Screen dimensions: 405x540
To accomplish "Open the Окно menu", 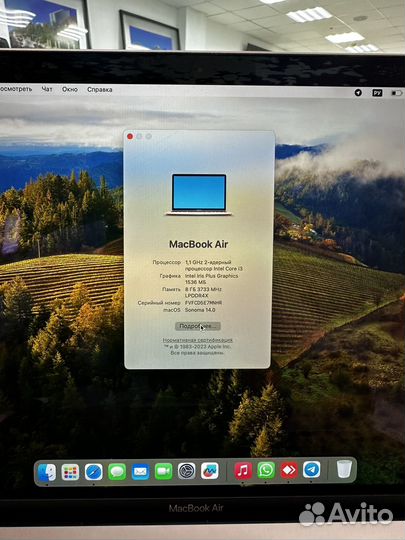I will [x=70, y=89].
